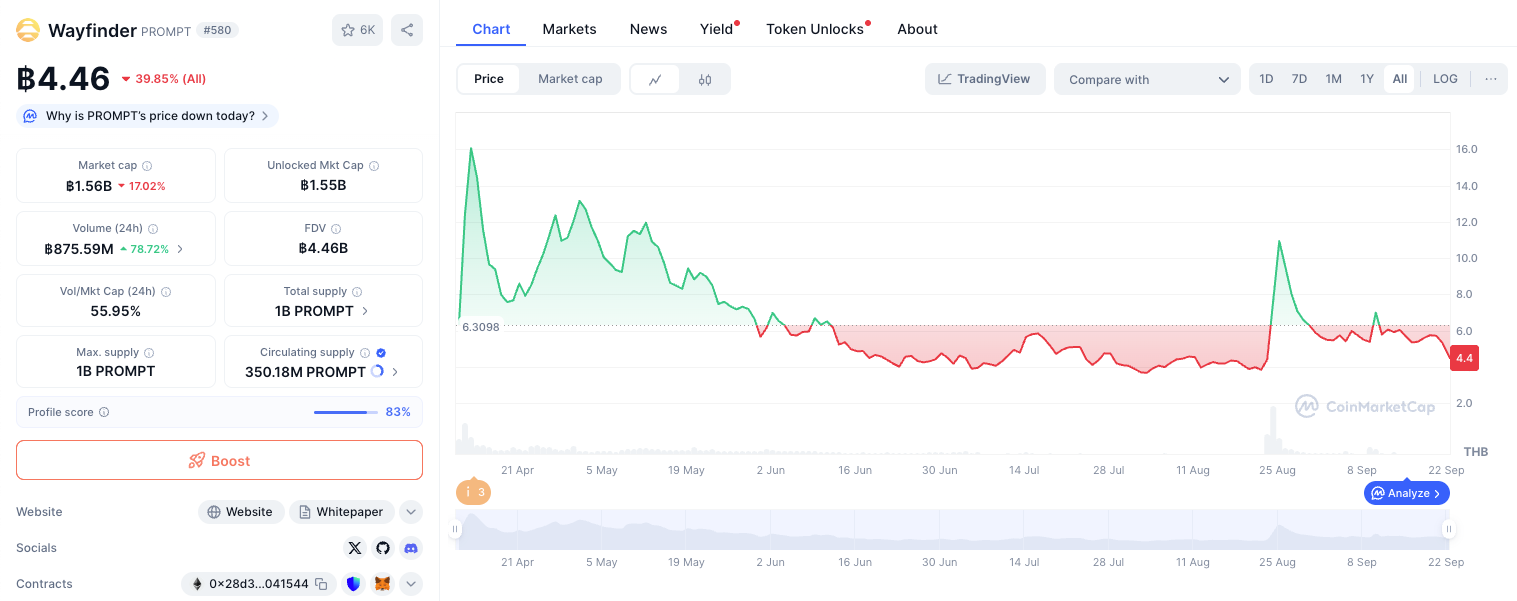Click the orange Boost button
1517x601 pixels.
(x=219, y=461)
